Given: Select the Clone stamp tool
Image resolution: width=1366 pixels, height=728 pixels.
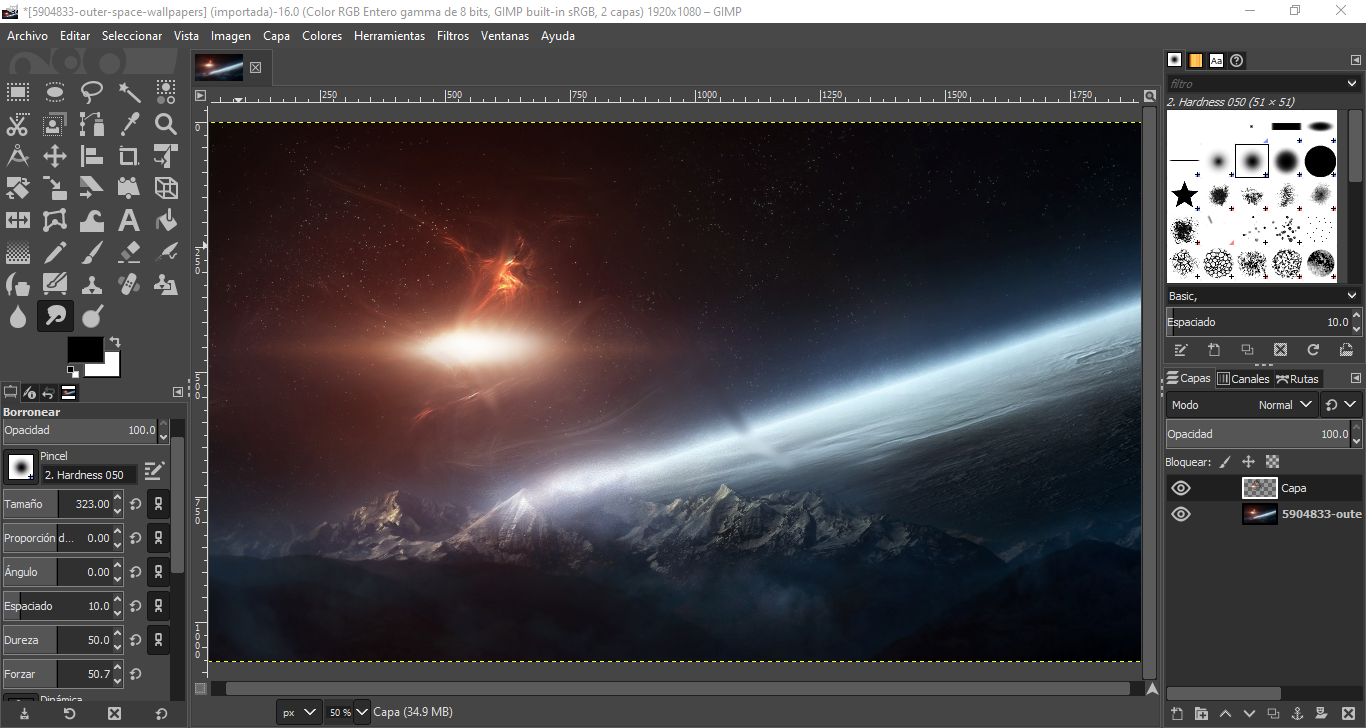Looking at the screenshot, I should (x=92, y=284).
